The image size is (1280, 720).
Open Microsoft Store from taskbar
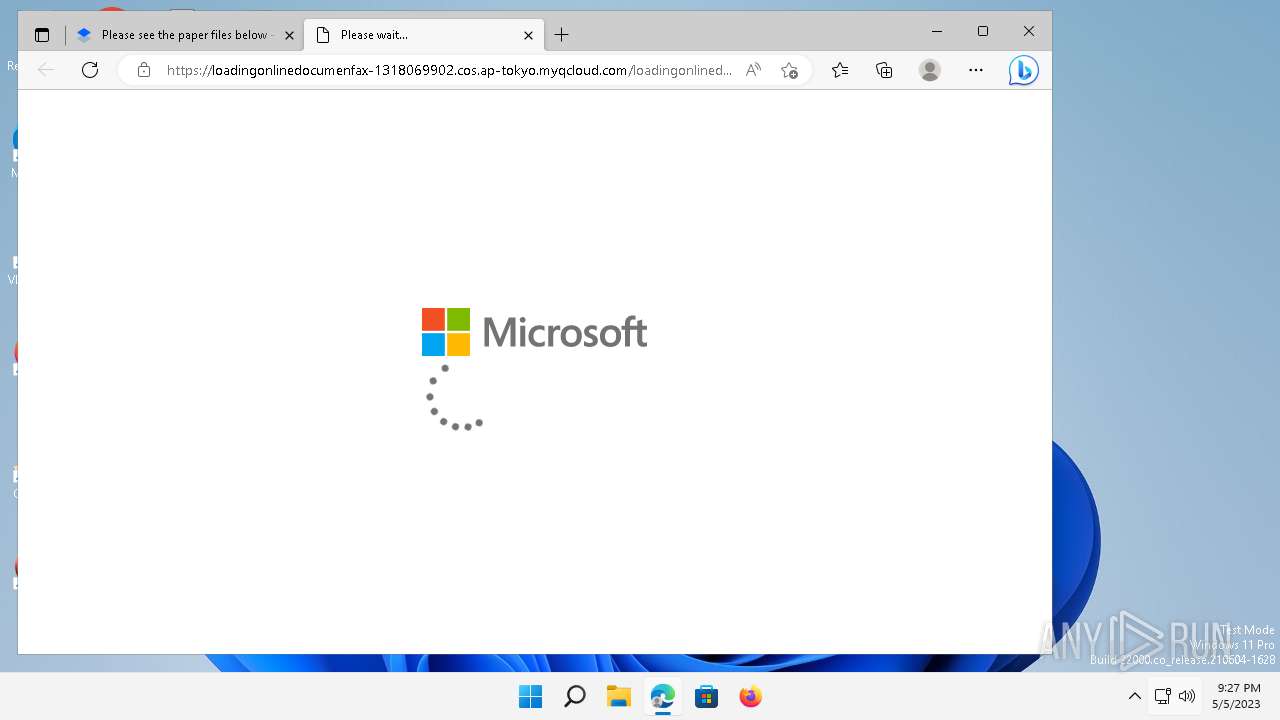click(x=706, y=696)
